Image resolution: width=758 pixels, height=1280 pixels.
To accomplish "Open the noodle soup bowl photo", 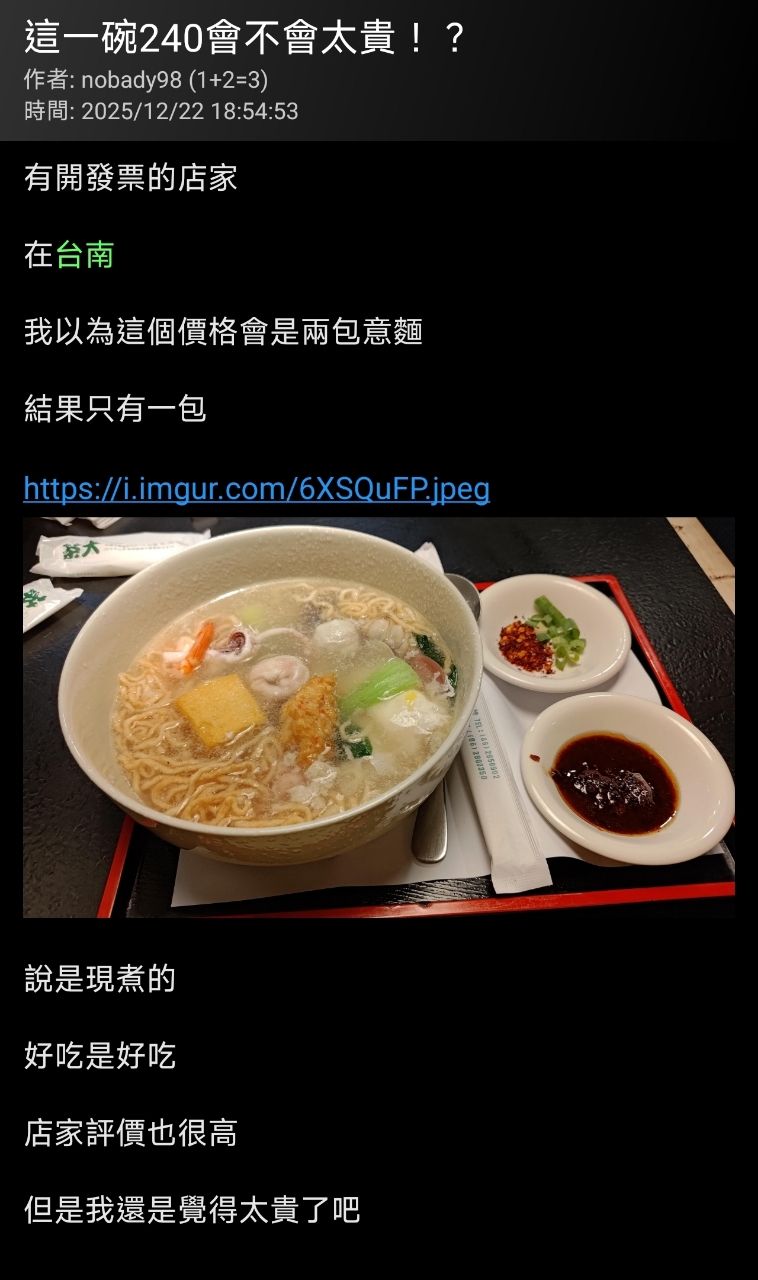I will [x=379, y=717].
